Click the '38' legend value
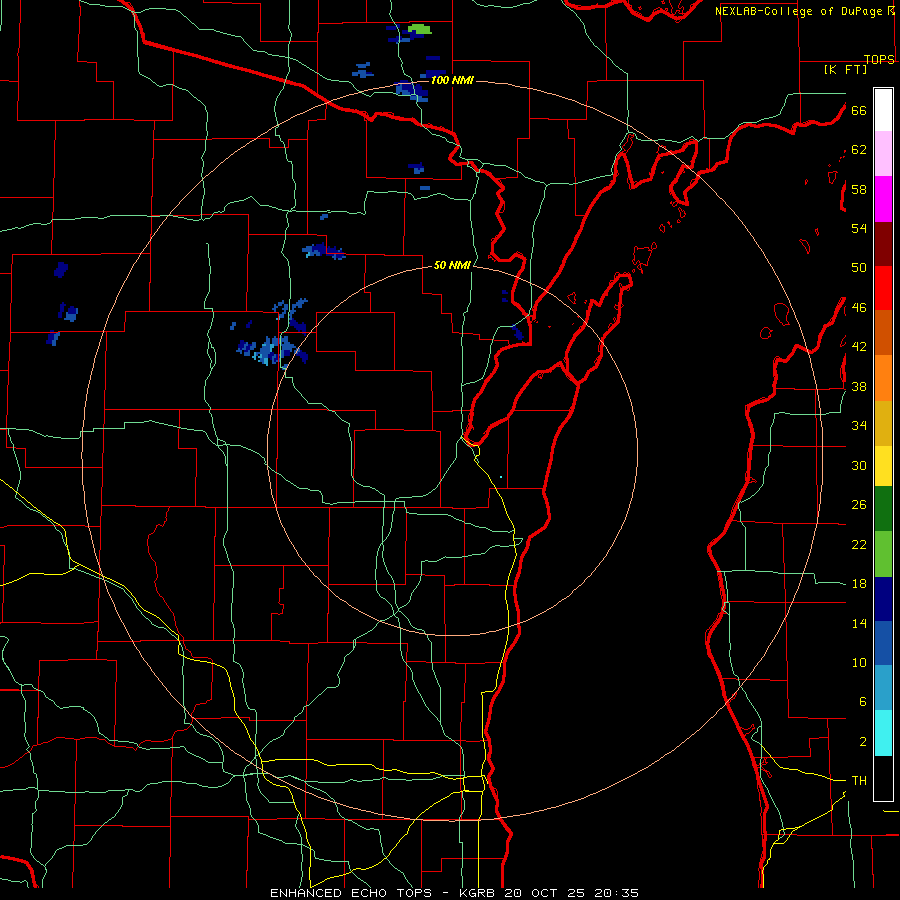Viewport: 900px width, 900px height. tap(859, 386)
